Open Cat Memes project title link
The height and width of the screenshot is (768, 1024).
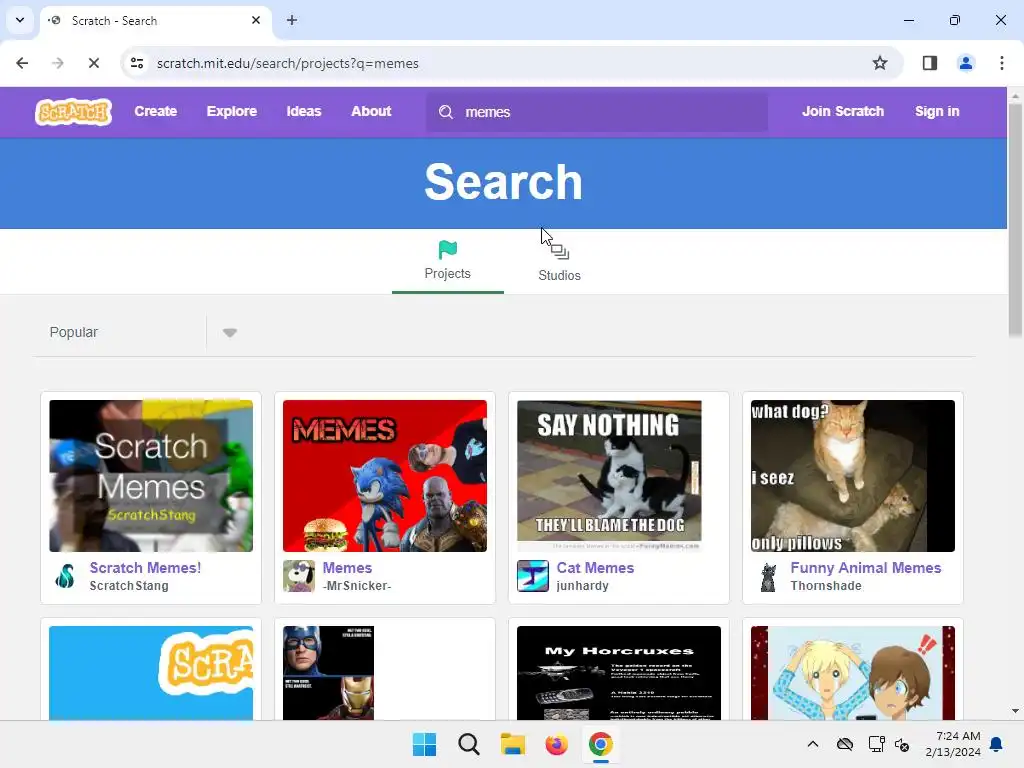(x=595, y=568)
